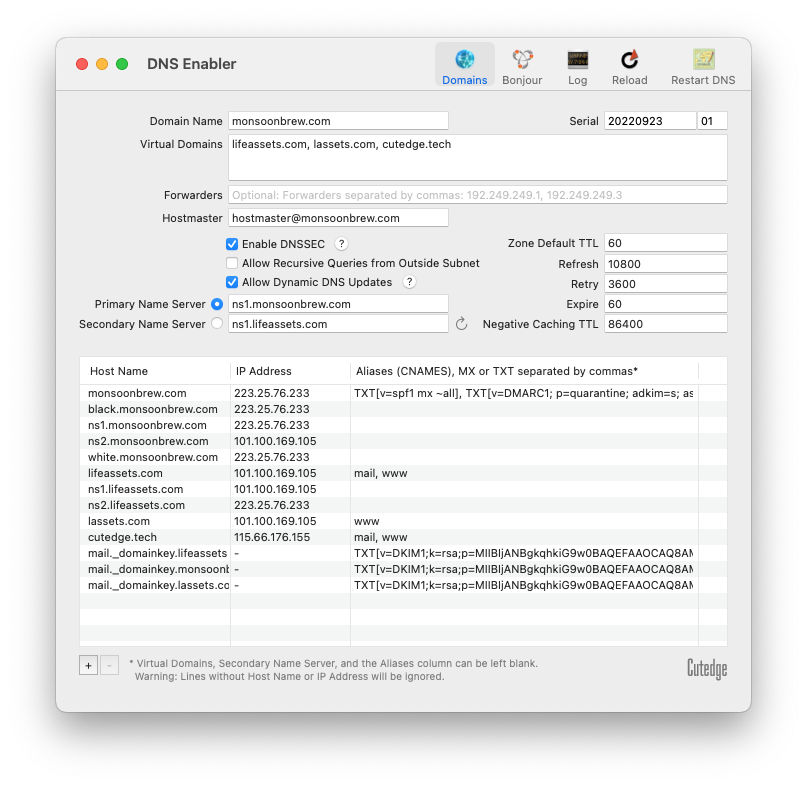
Task: Open the Log viewer
Action: (x=577, y=67)
